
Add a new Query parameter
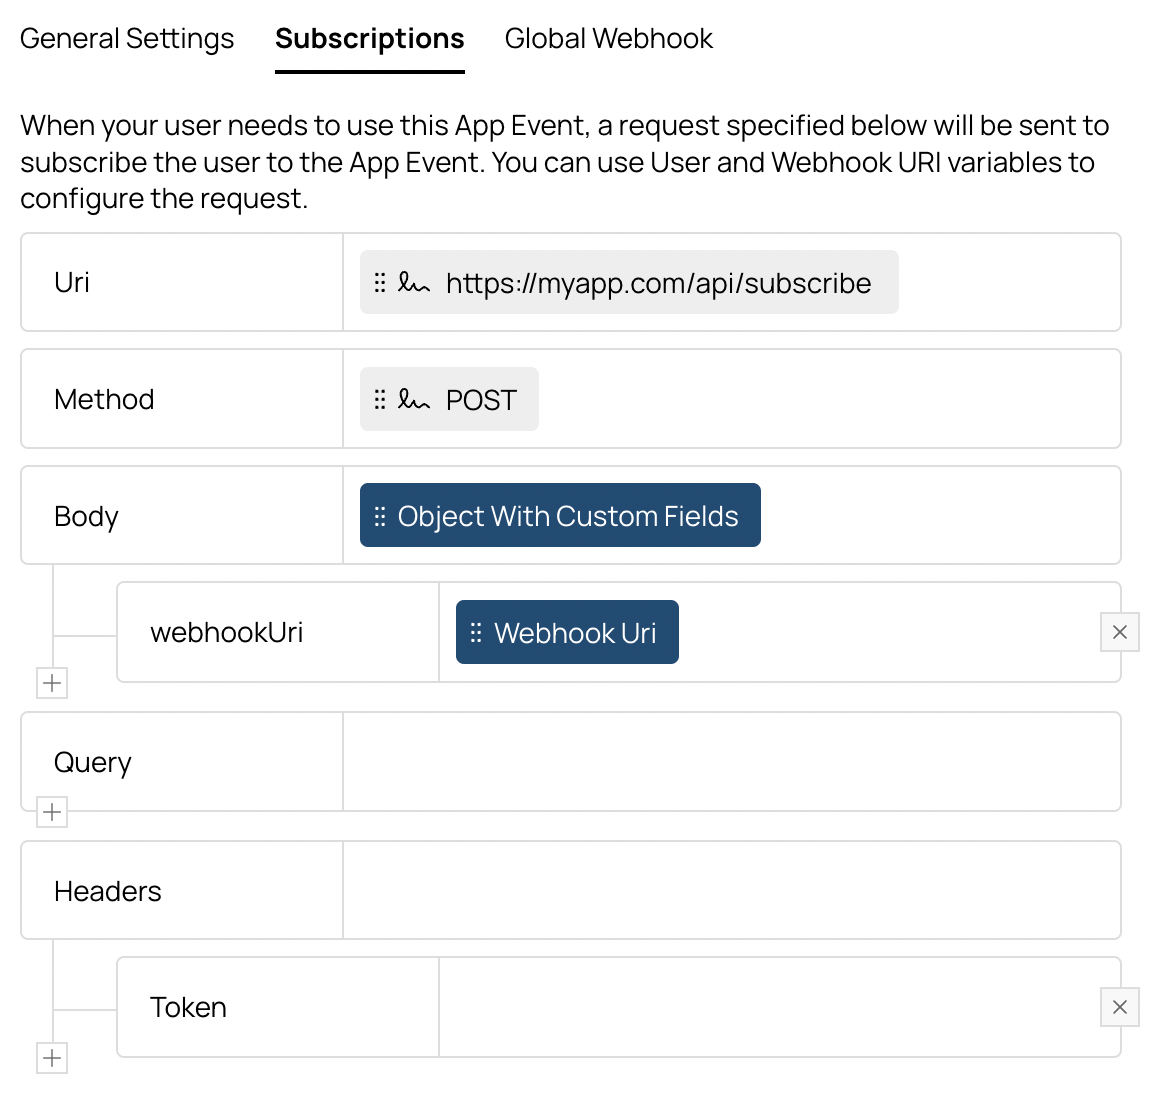52,812
